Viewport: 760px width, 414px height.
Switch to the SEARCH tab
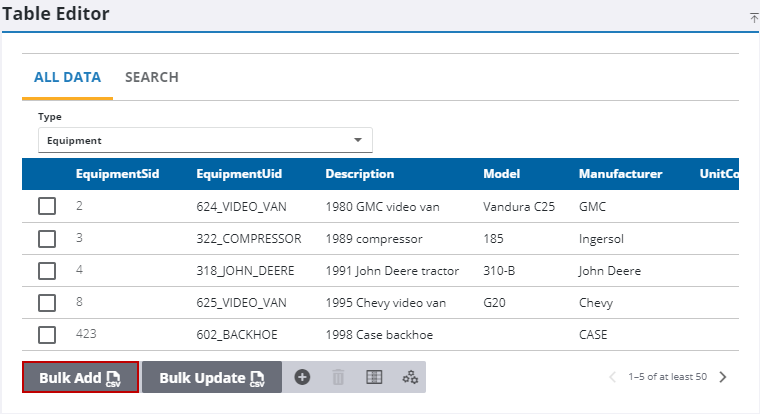[152, 77]
